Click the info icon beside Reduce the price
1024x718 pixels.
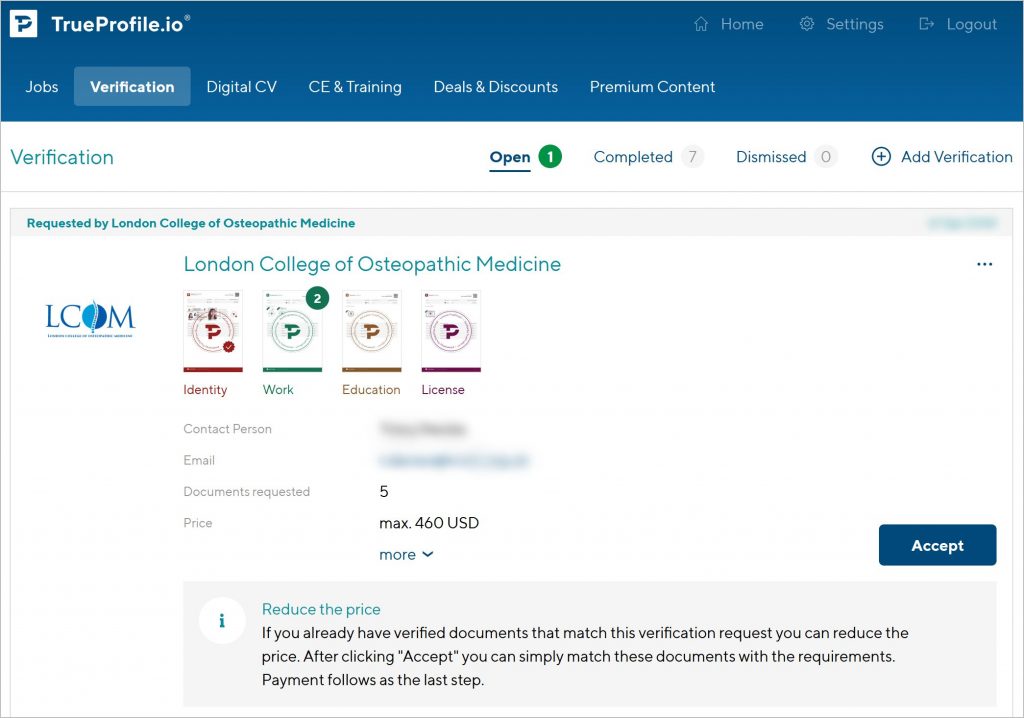(222, 621)
